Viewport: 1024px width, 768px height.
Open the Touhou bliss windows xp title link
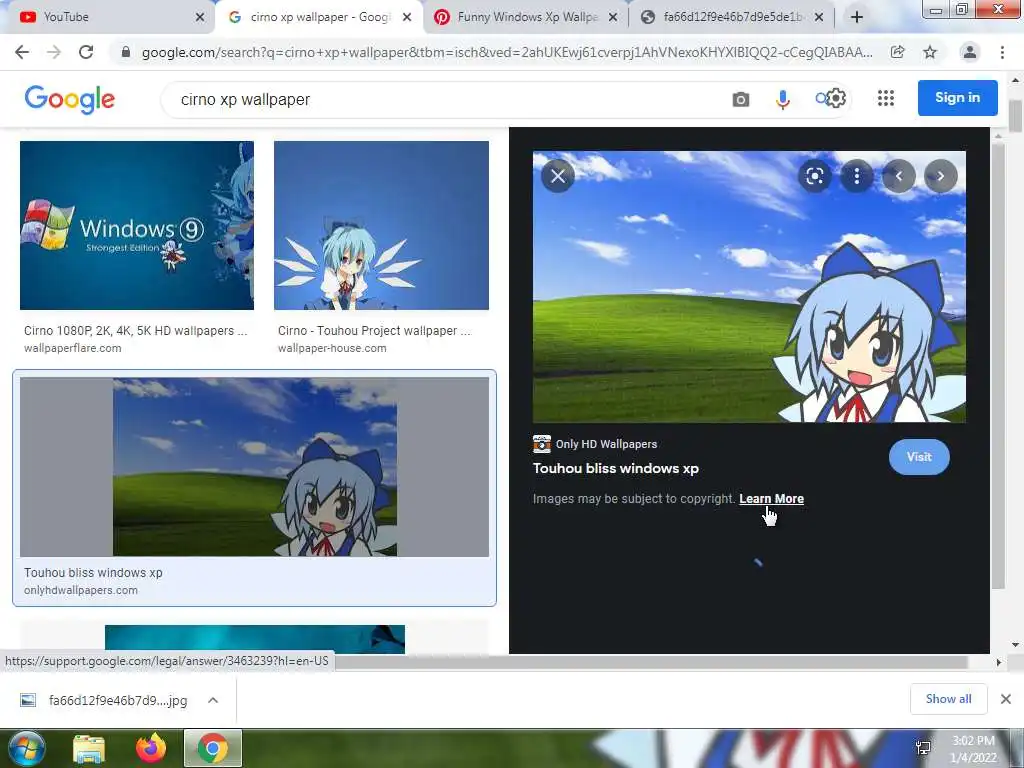click(616, 468)
